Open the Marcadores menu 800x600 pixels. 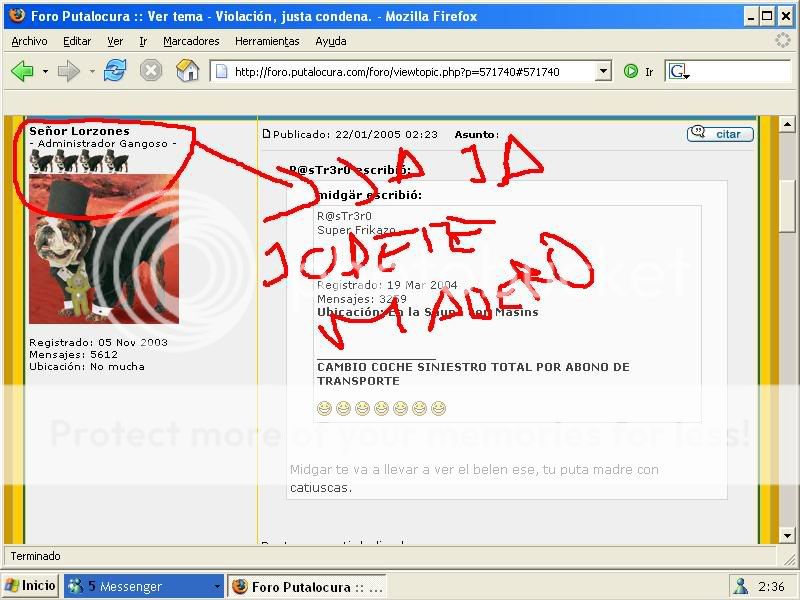click(x=191, y=41)
